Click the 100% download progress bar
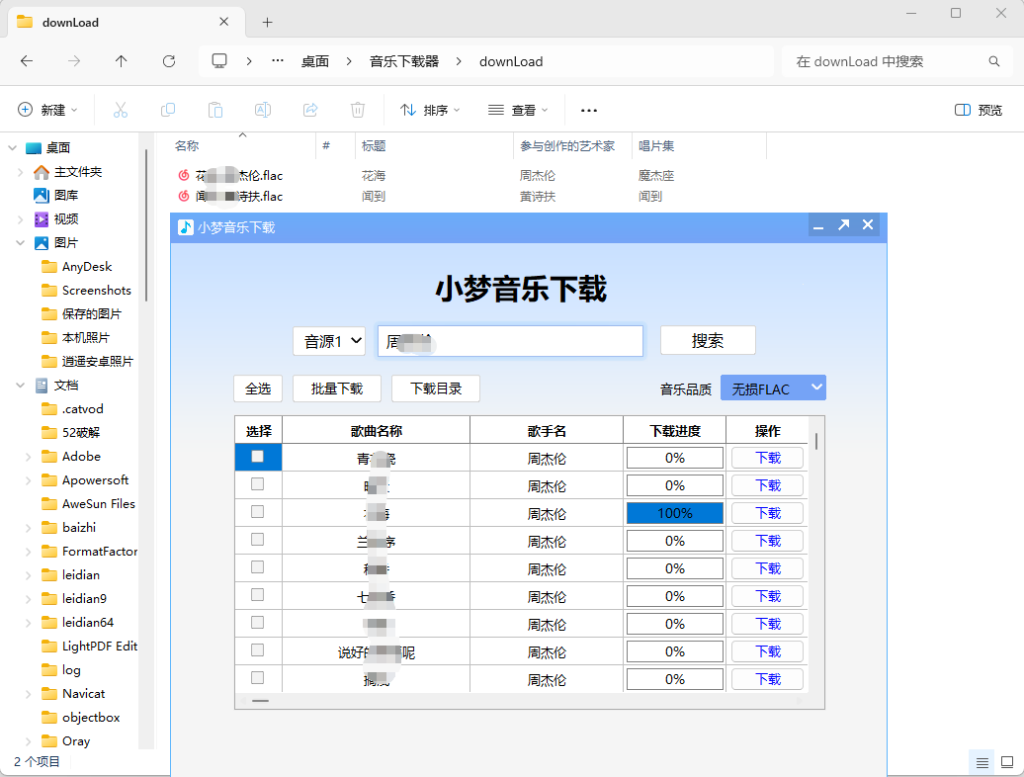The image size is (1024, 777). (674, 512)
